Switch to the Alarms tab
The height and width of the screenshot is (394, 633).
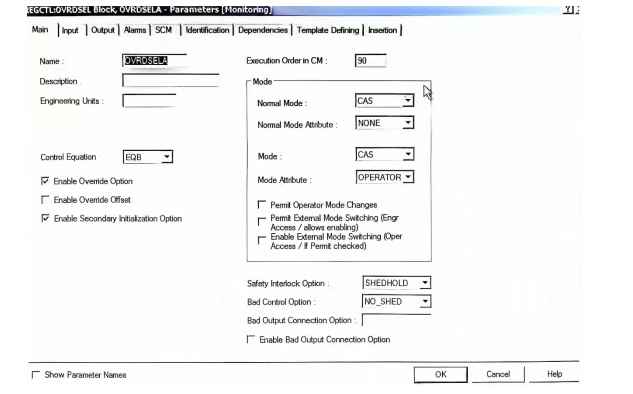135,30
